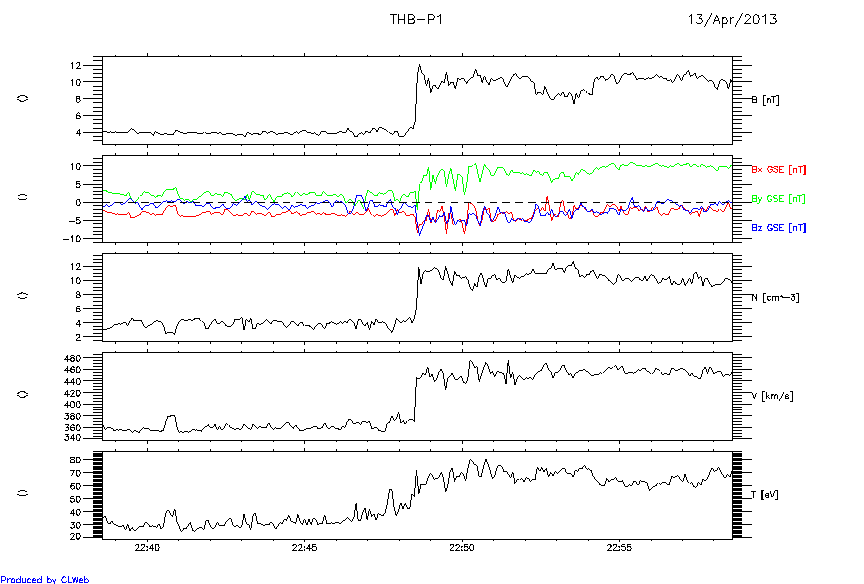
Task: Click the 12 tick on the B [nT] axis
Action: pos(75,66)
